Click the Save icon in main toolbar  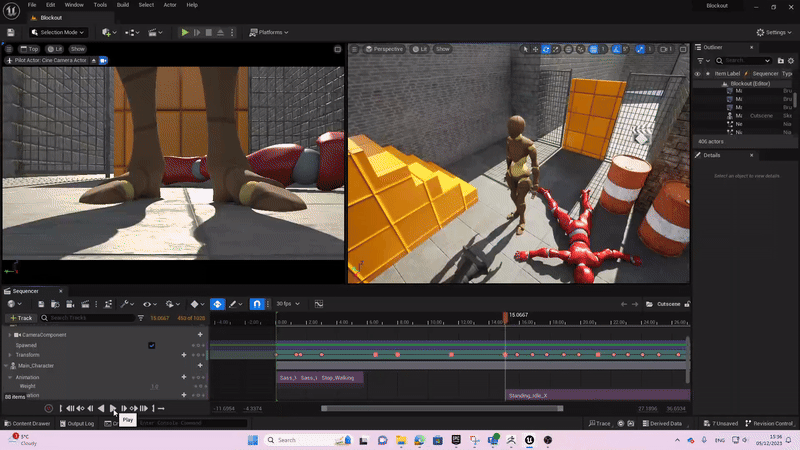10,32
